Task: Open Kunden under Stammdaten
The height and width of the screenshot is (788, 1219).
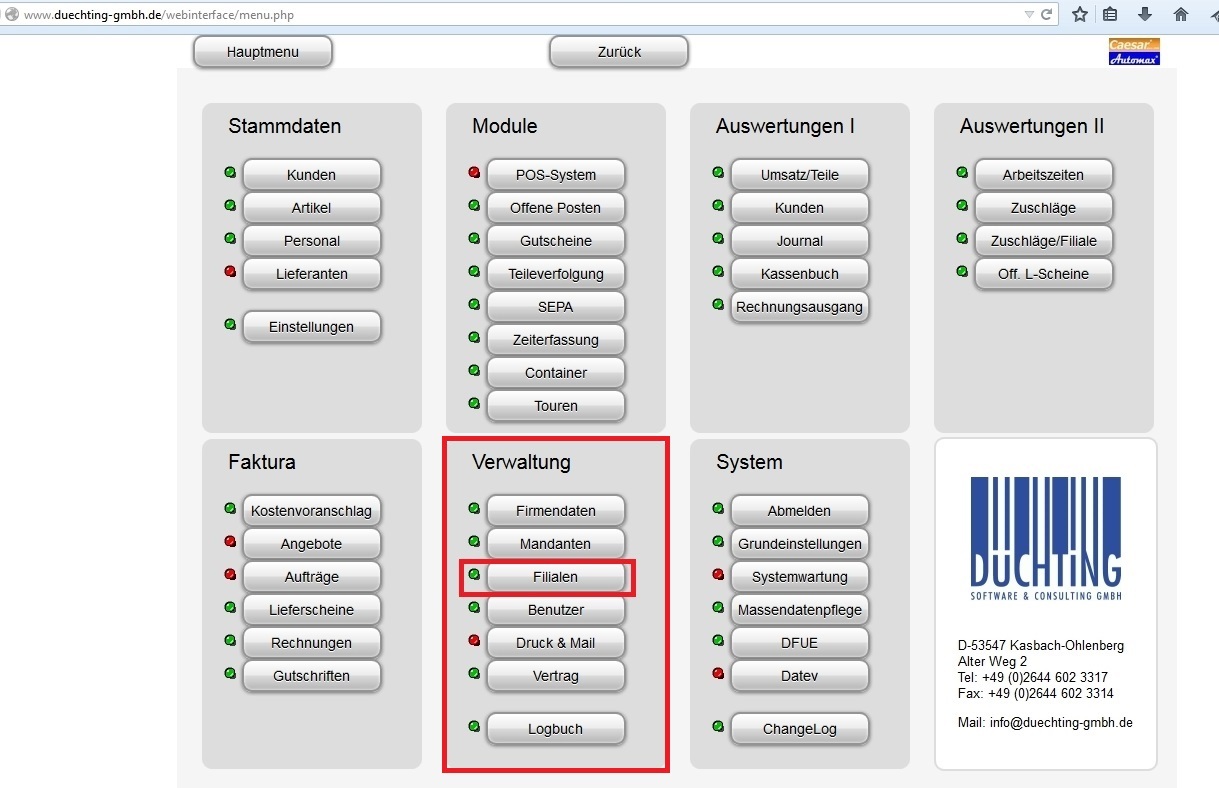Action: (311, 174)
